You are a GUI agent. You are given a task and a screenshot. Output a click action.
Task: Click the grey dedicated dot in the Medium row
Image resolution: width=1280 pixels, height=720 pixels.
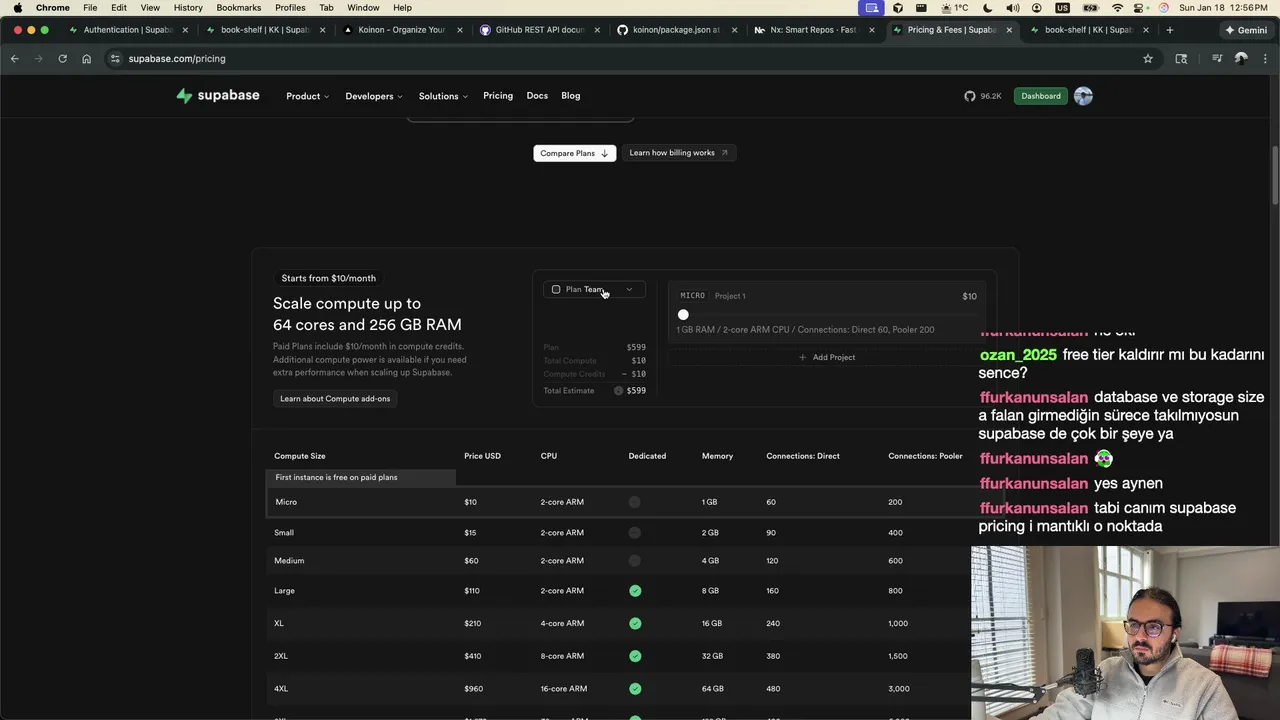coord(635,561)
